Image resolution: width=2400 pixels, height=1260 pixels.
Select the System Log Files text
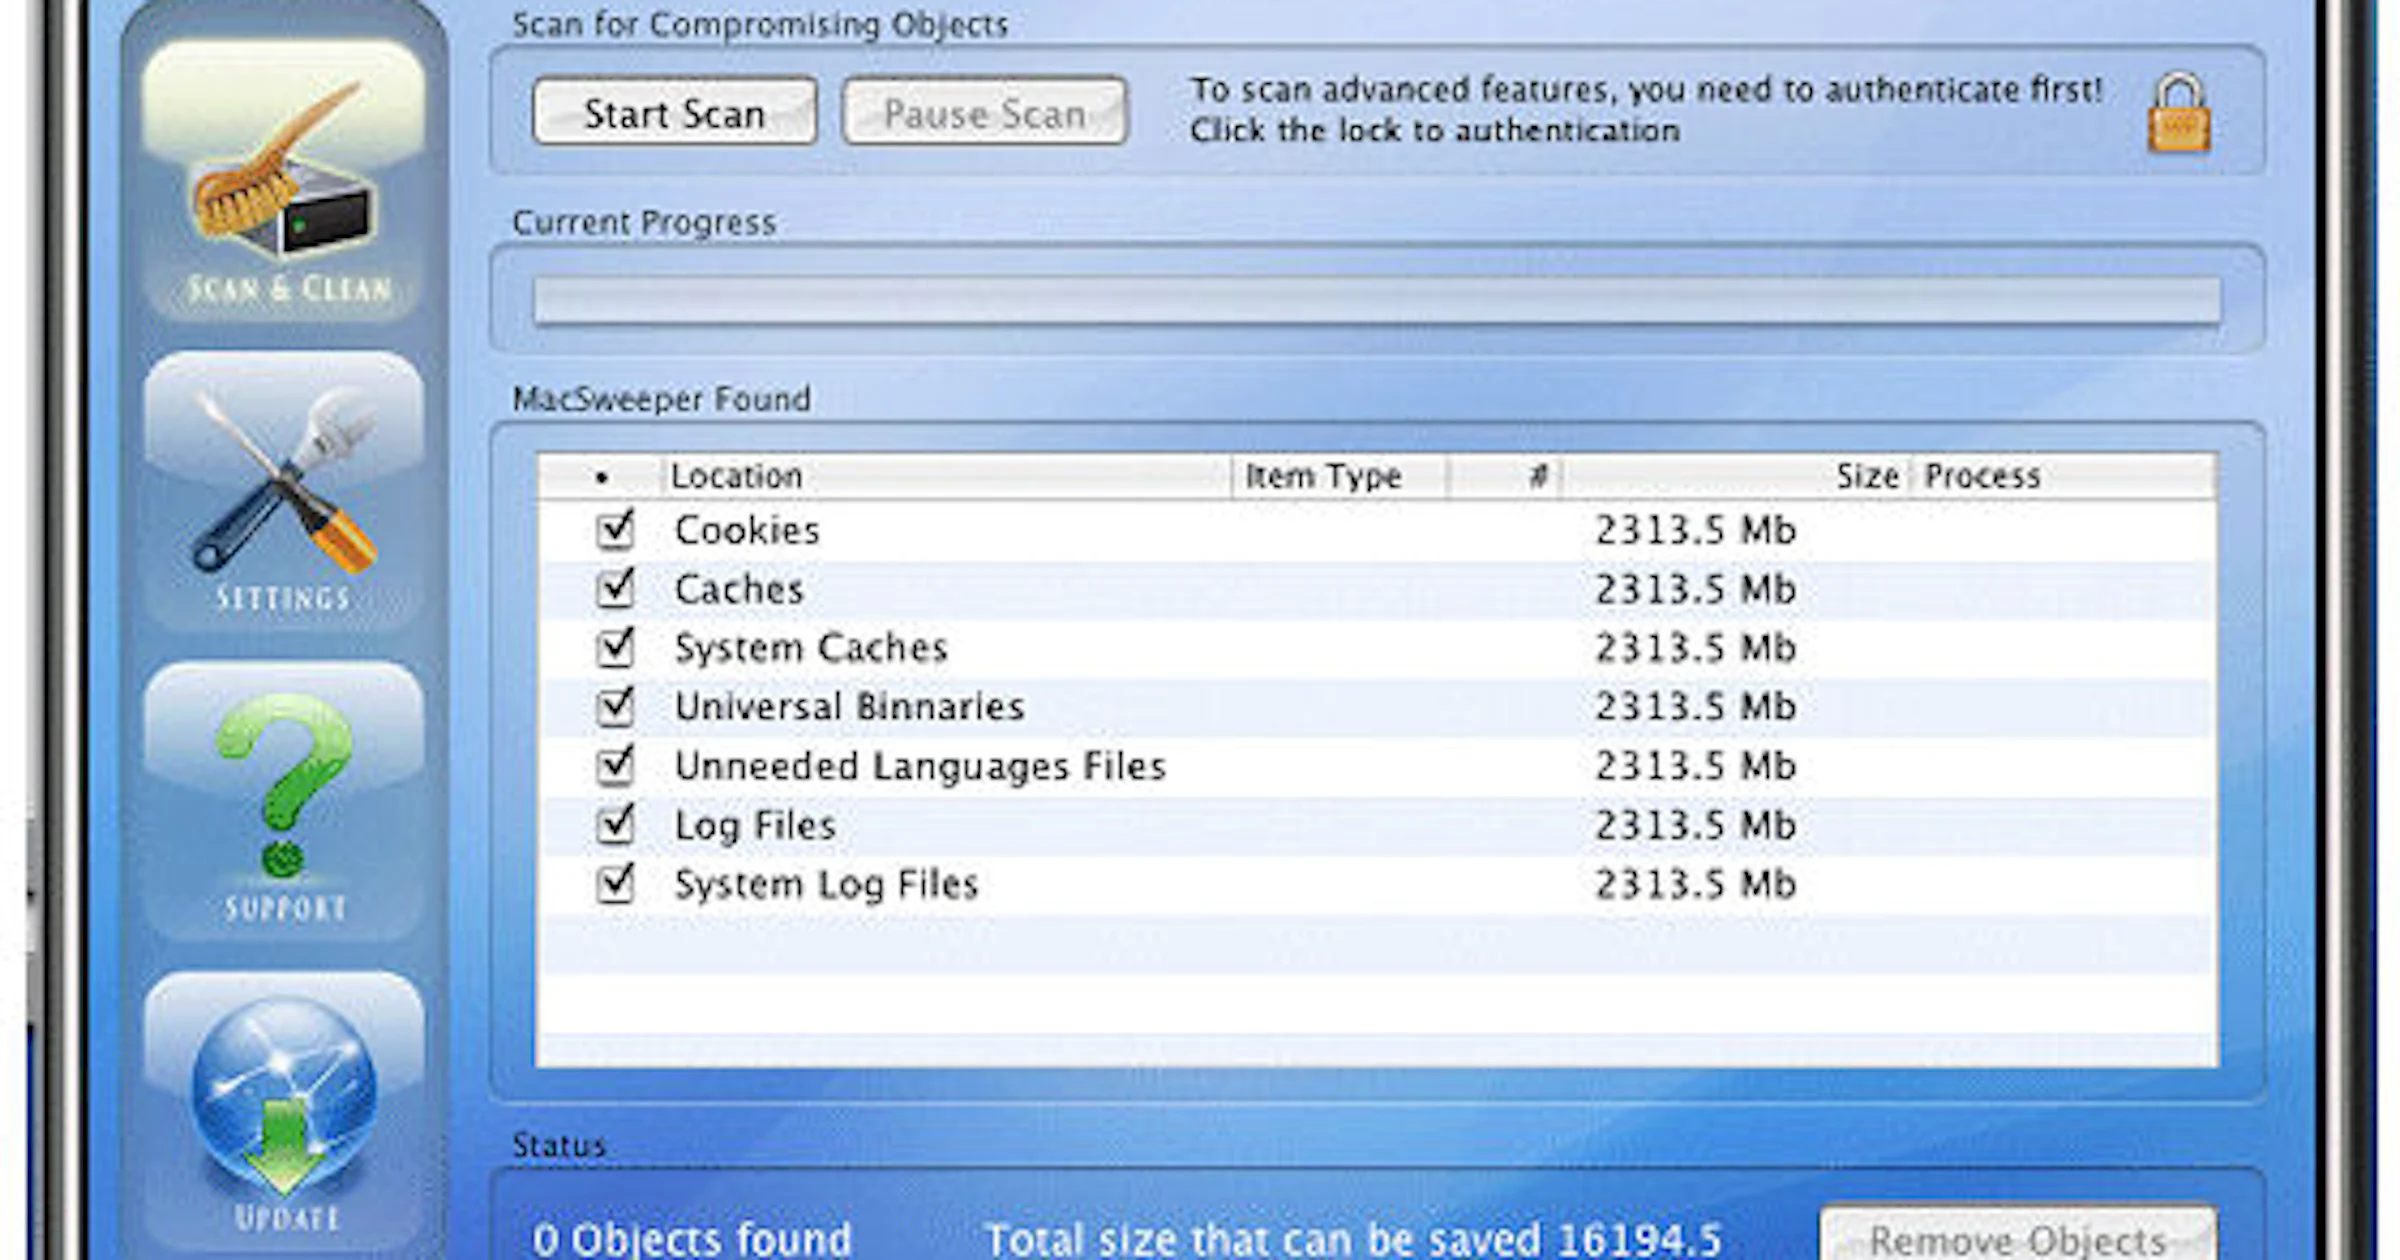pyautogui.click(x=826, y=884)
